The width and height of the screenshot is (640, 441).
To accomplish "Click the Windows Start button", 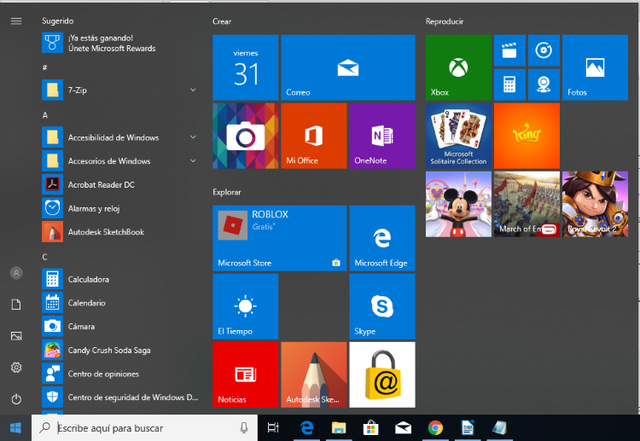I will click(x=16, y=428).
